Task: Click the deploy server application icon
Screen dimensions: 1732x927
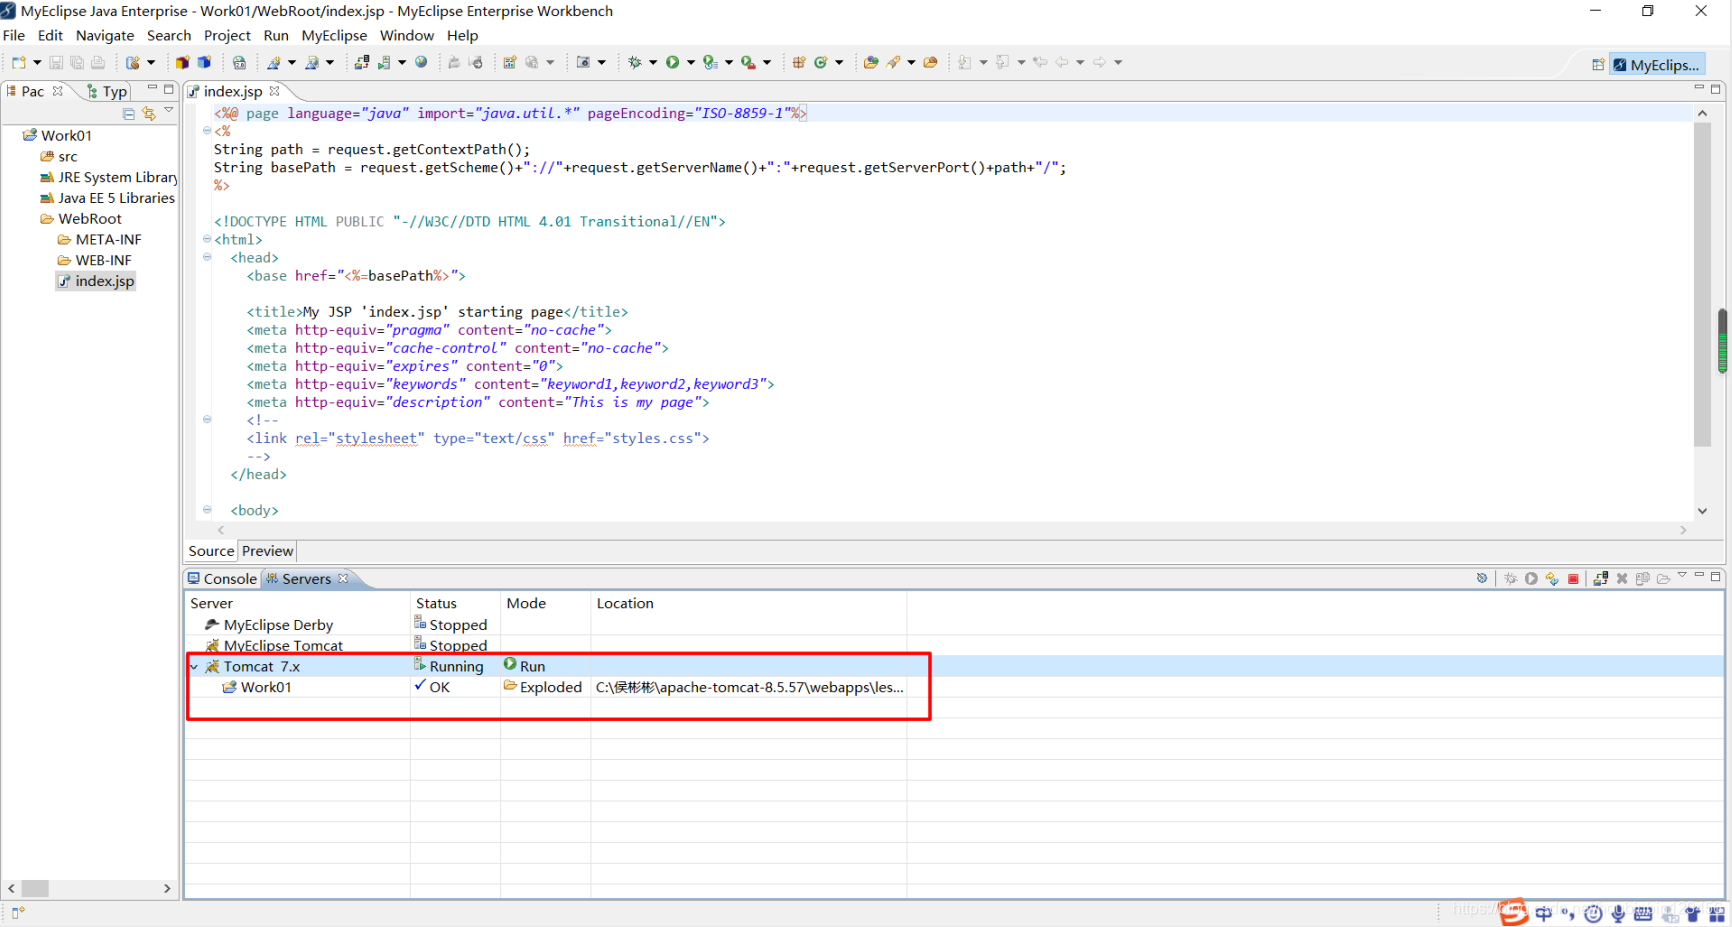Action: pyautogui.click(x=362, y=62)
